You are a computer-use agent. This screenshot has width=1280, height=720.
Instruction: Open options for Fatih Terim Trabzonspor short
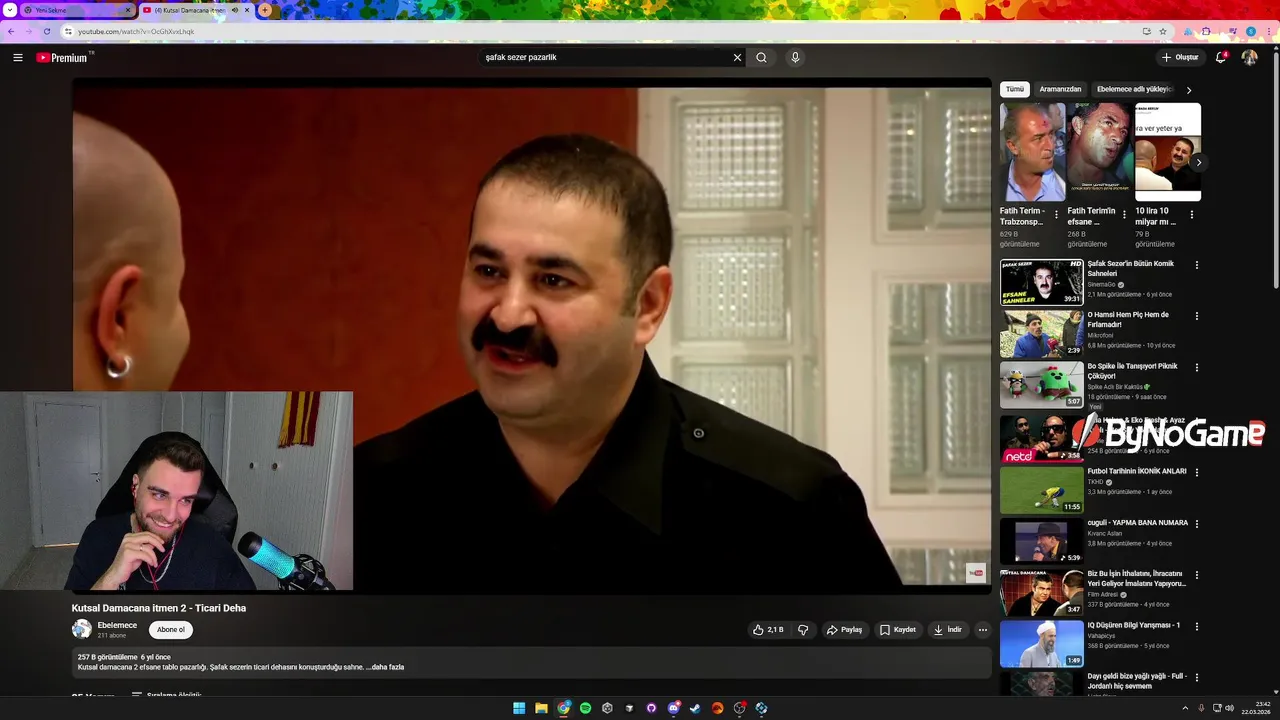coord(1056,214)
